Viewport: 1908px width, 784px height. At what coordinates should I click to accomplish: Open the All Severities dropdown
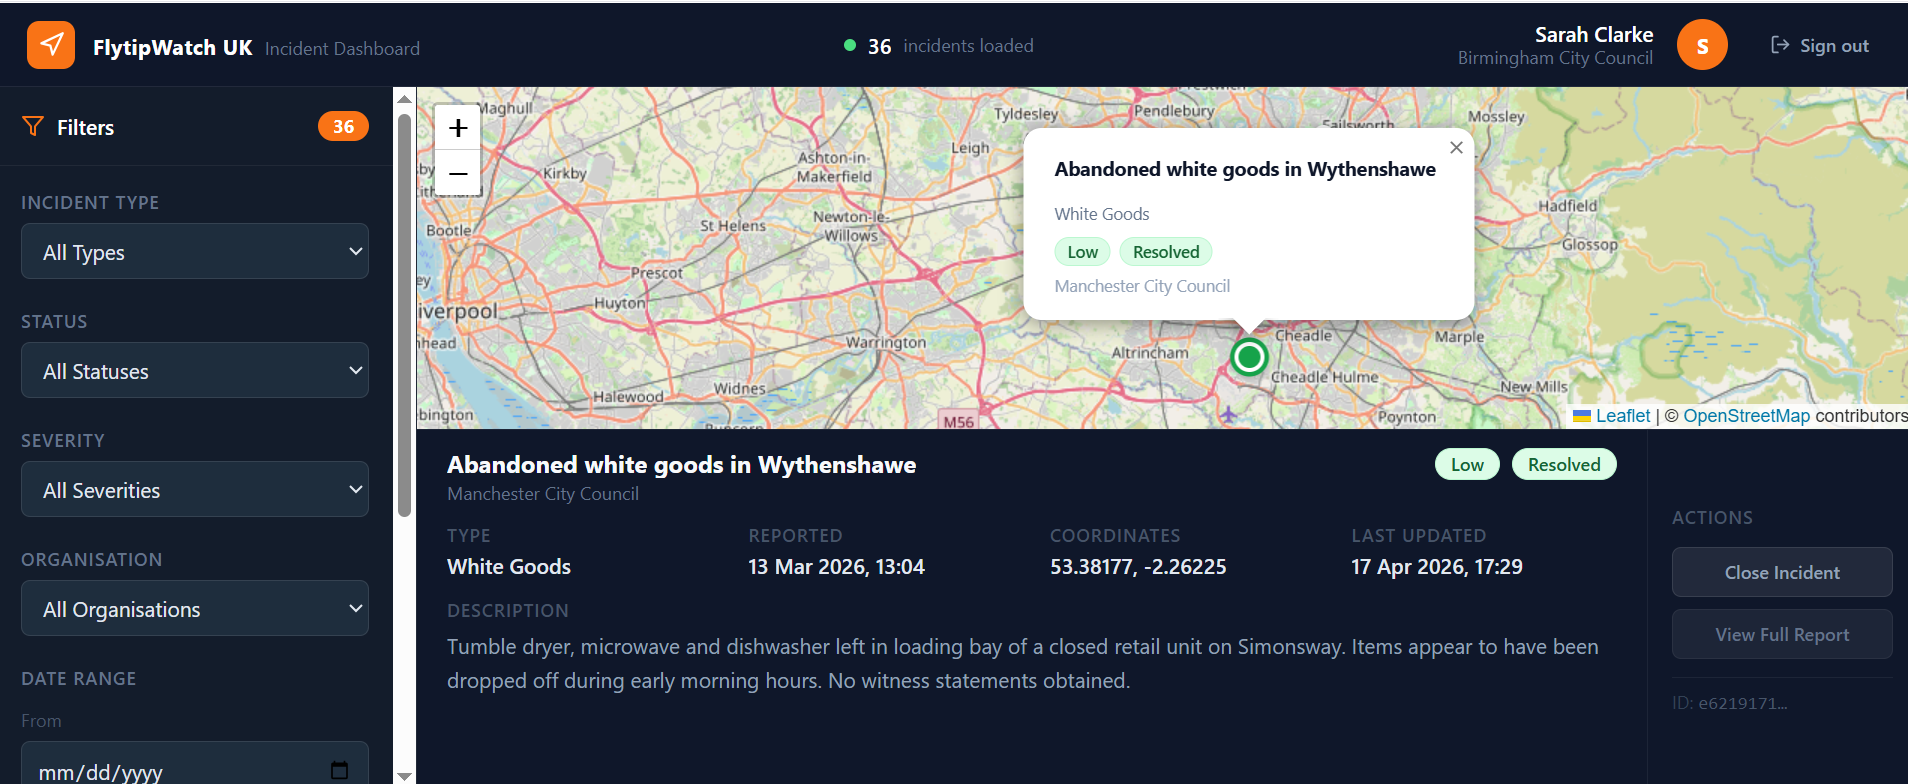pos(195,489)
